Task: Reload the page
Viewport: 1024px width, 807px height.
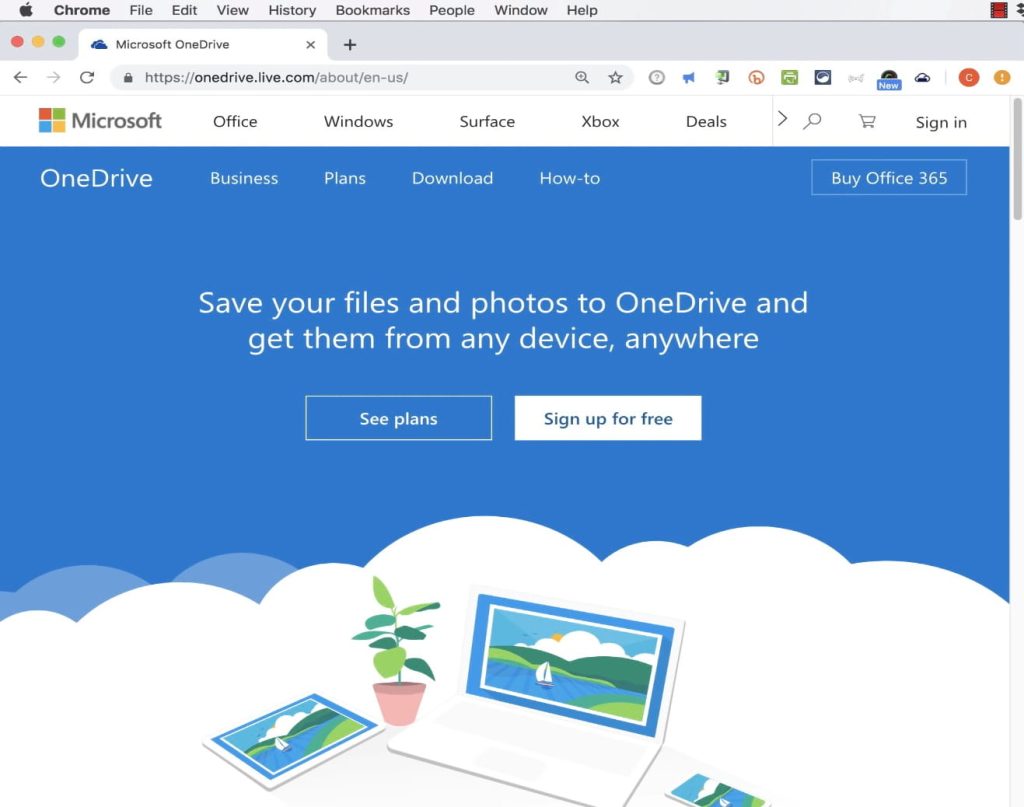Action: (87, 77)
